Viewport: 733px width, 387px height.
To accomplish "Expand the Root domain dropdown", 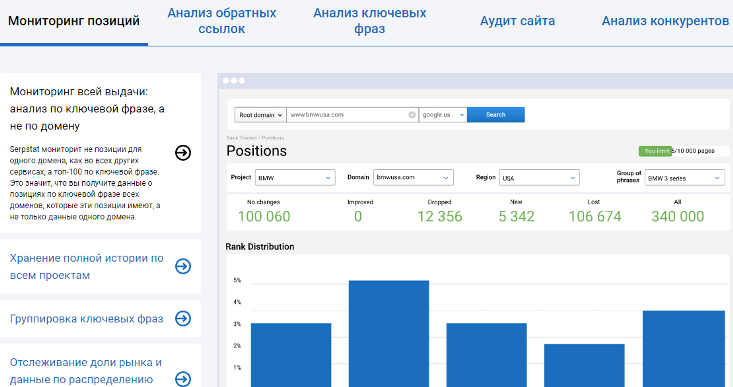I will (x=260, y=115).
